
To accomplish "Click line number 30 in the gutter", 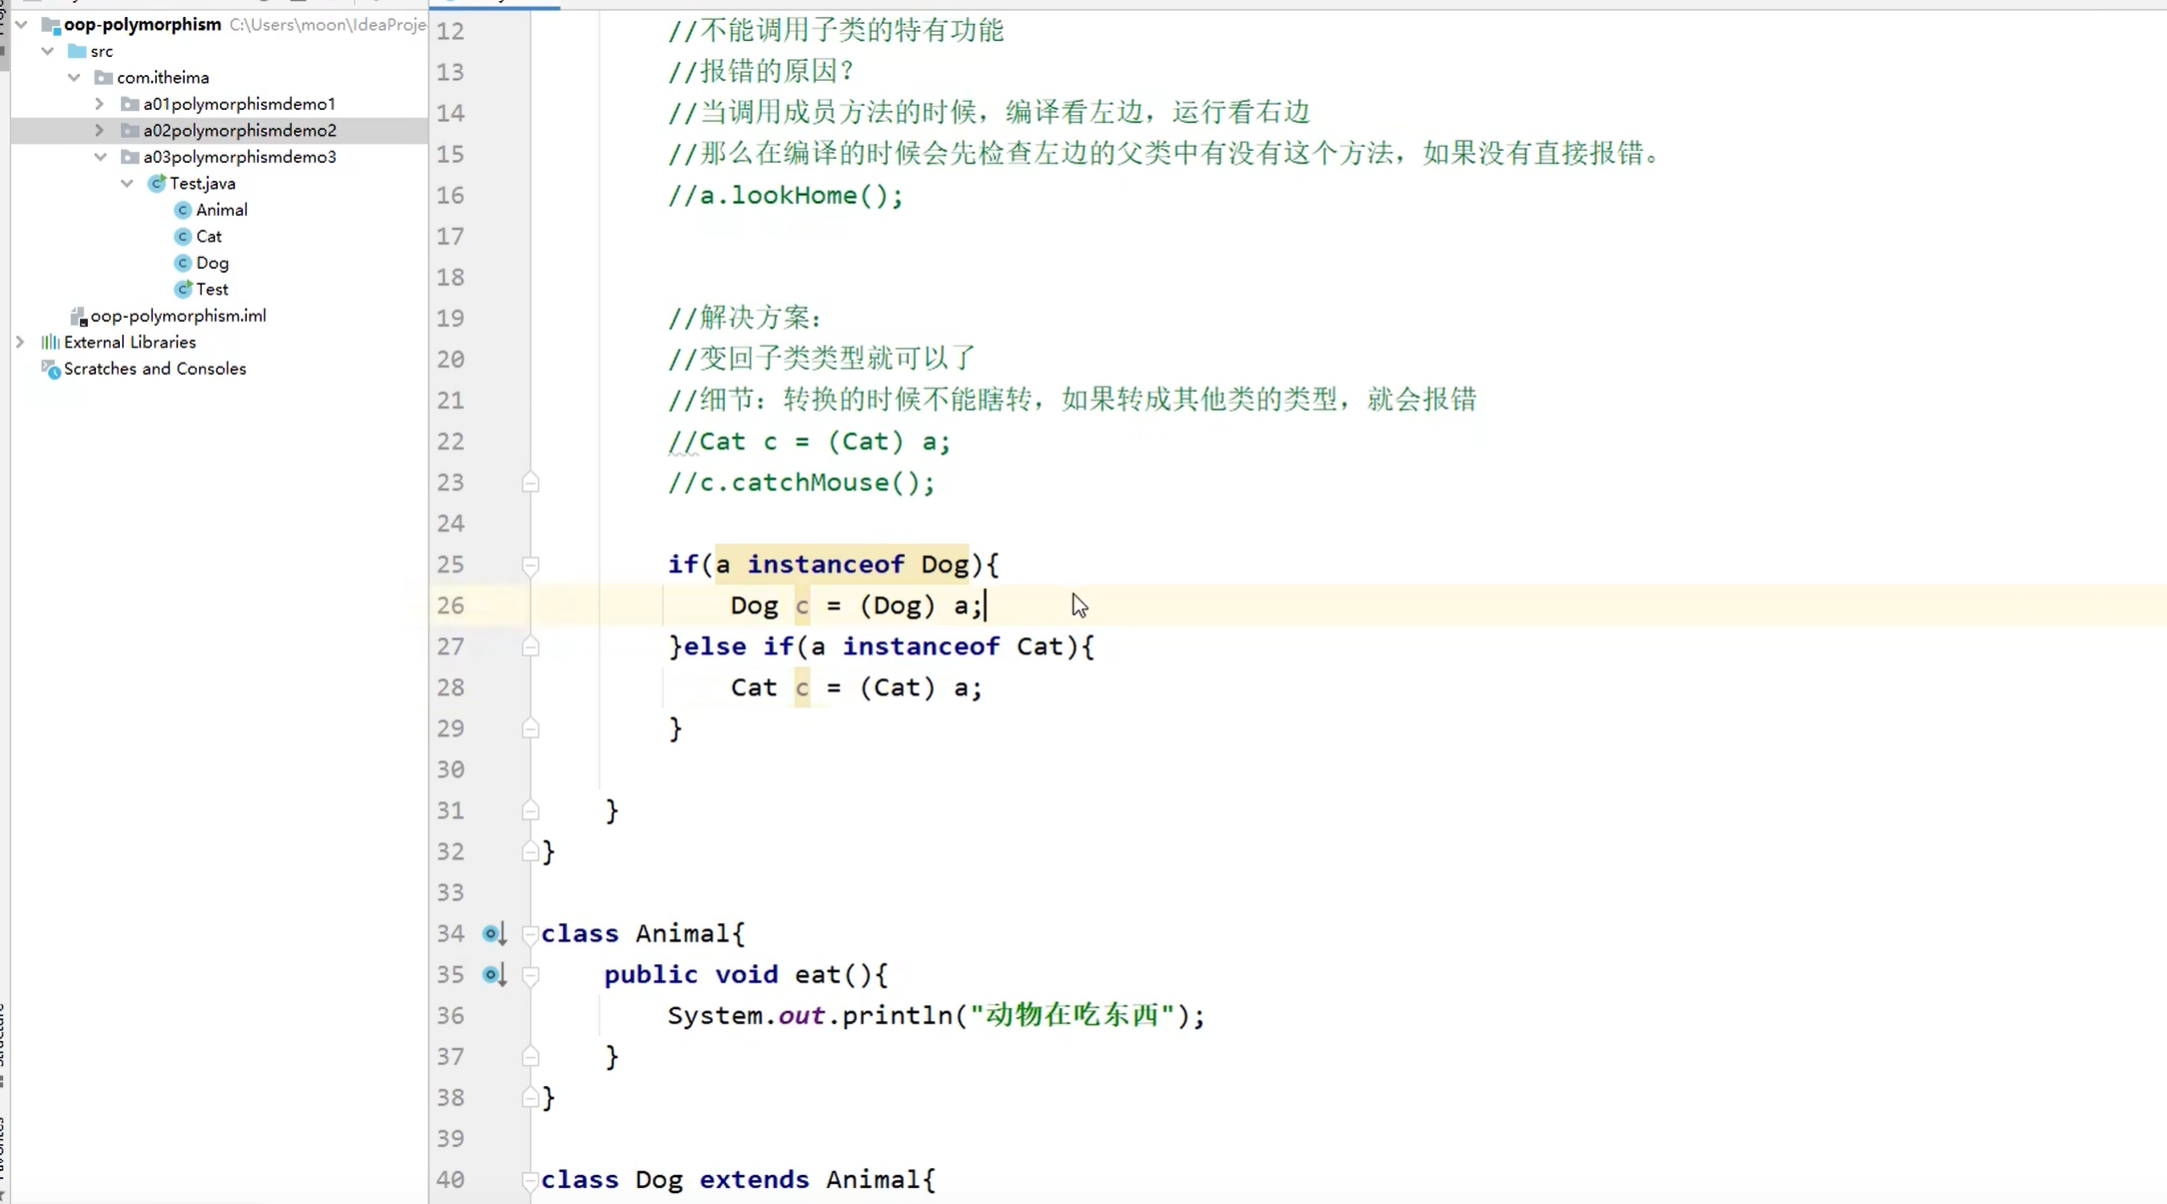I will pyautogui.click(x=451, y=770).
